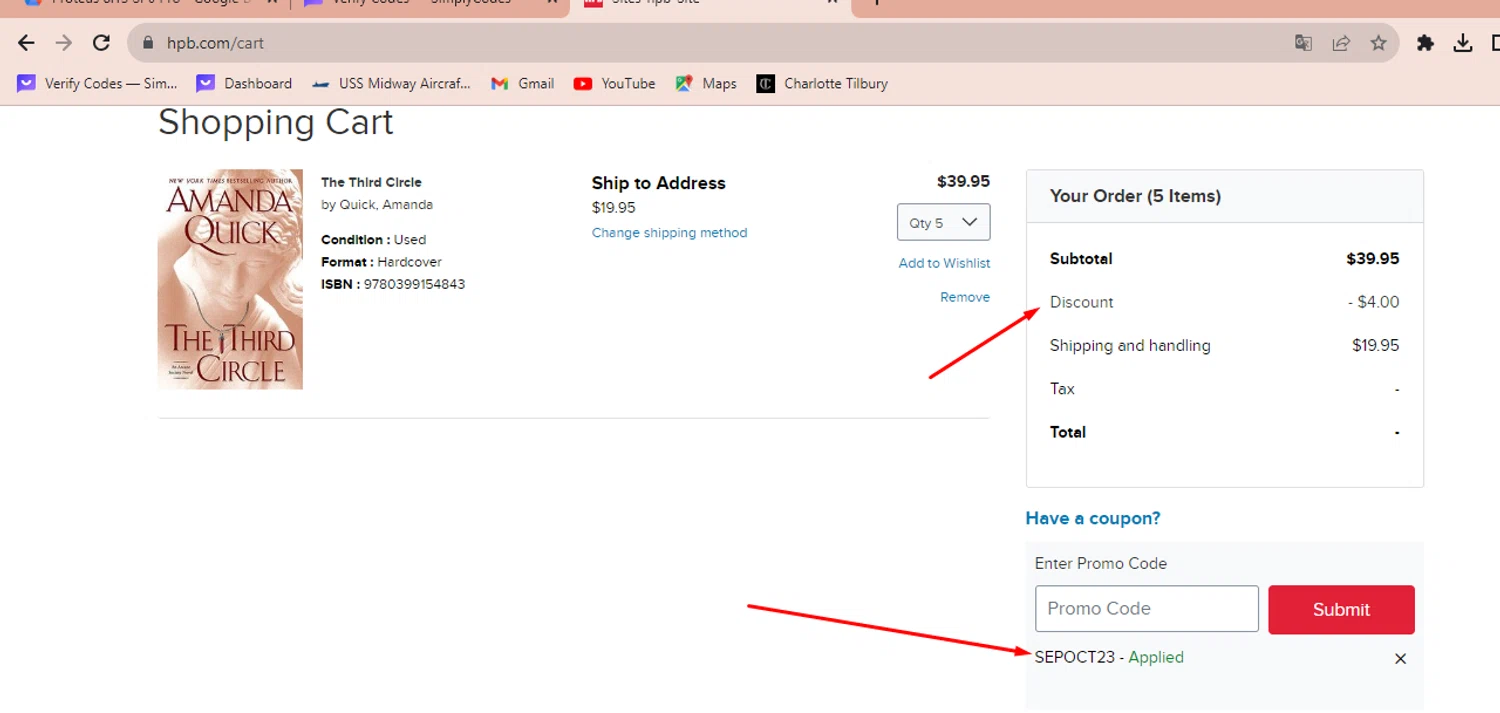This screenshot has height=713, width=1500.
Task: Click the ISBN 9780399154843 text
Action: (393, 284)
